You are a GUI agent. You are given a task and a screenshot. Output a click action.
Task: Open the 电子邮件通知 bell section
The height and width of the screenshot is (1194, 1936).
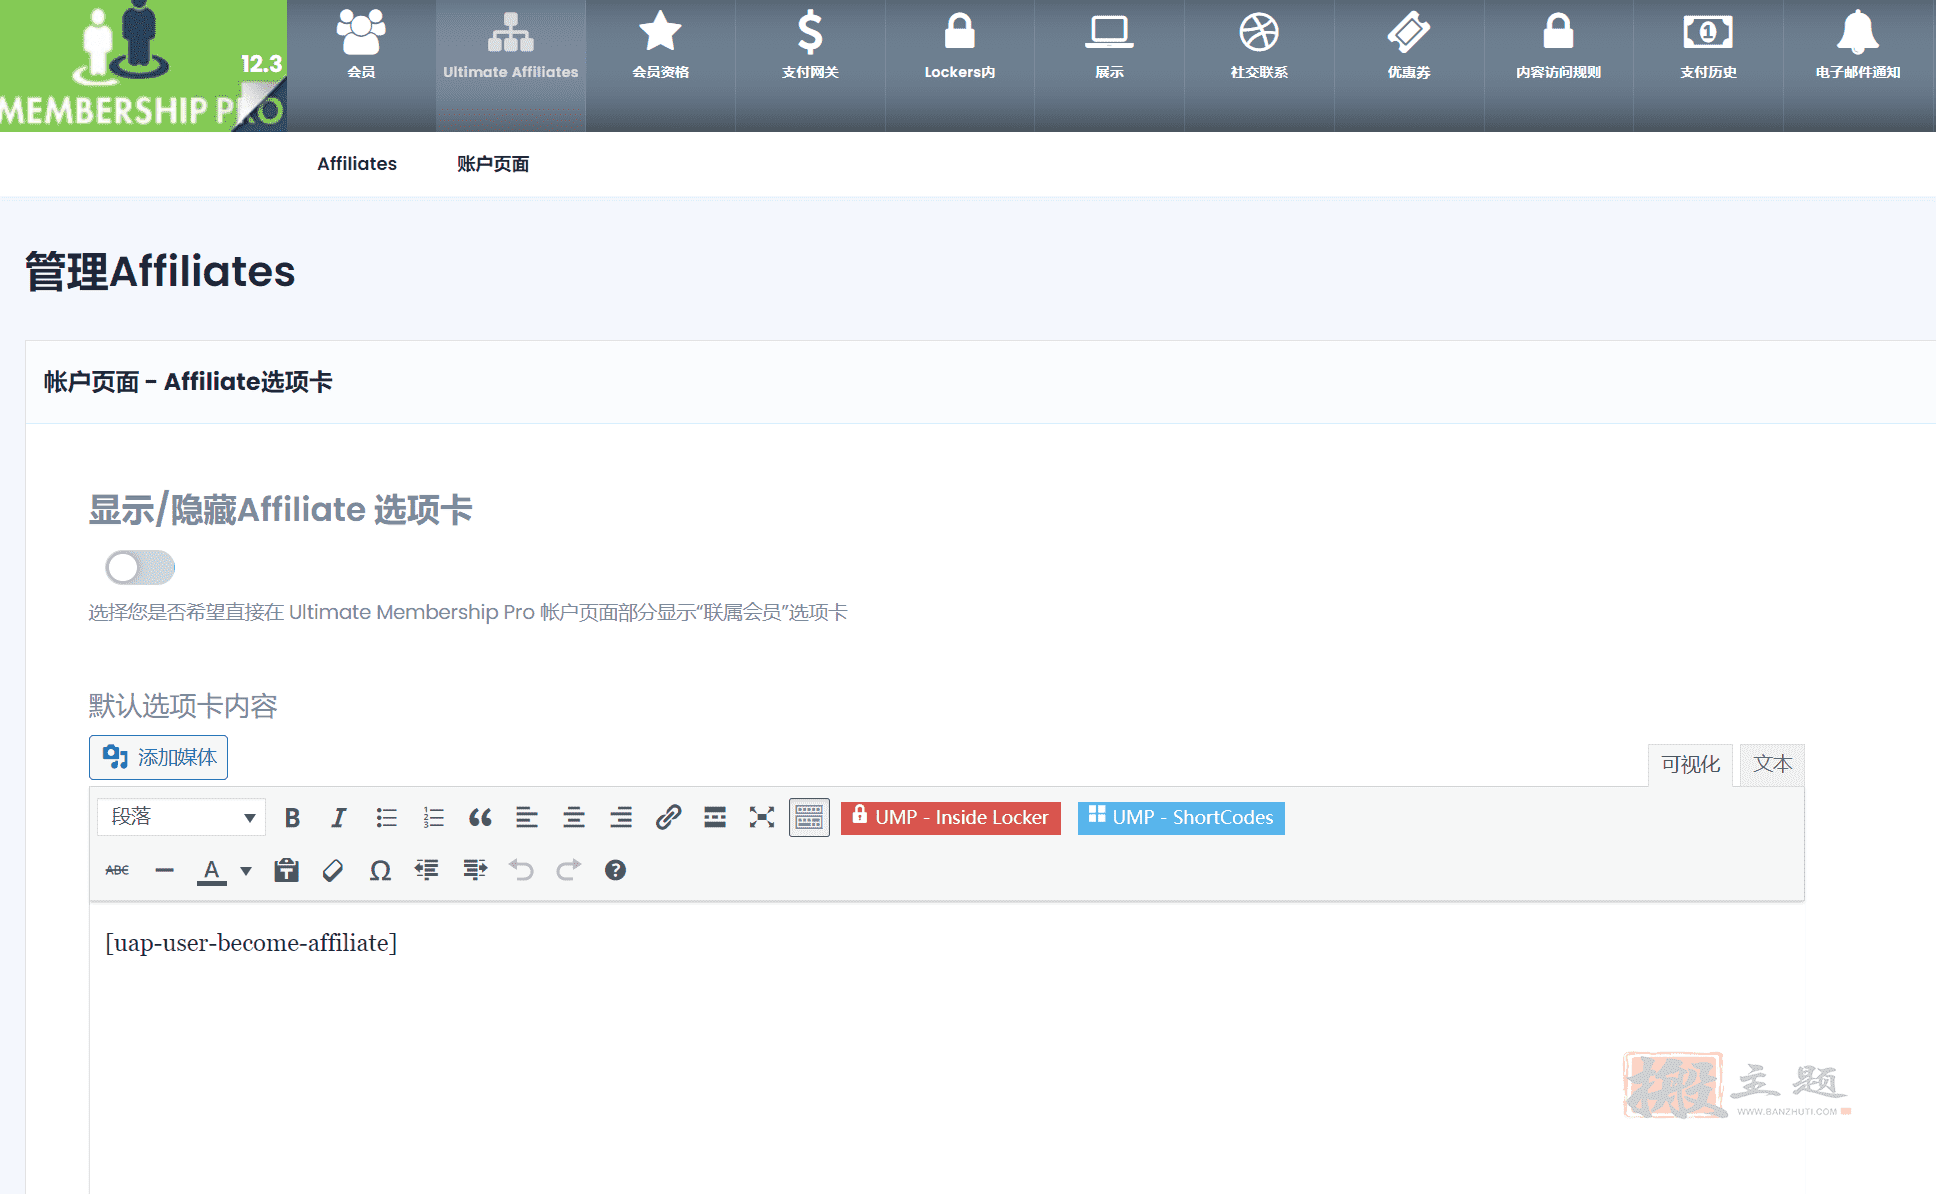(x=1858, y=66)
